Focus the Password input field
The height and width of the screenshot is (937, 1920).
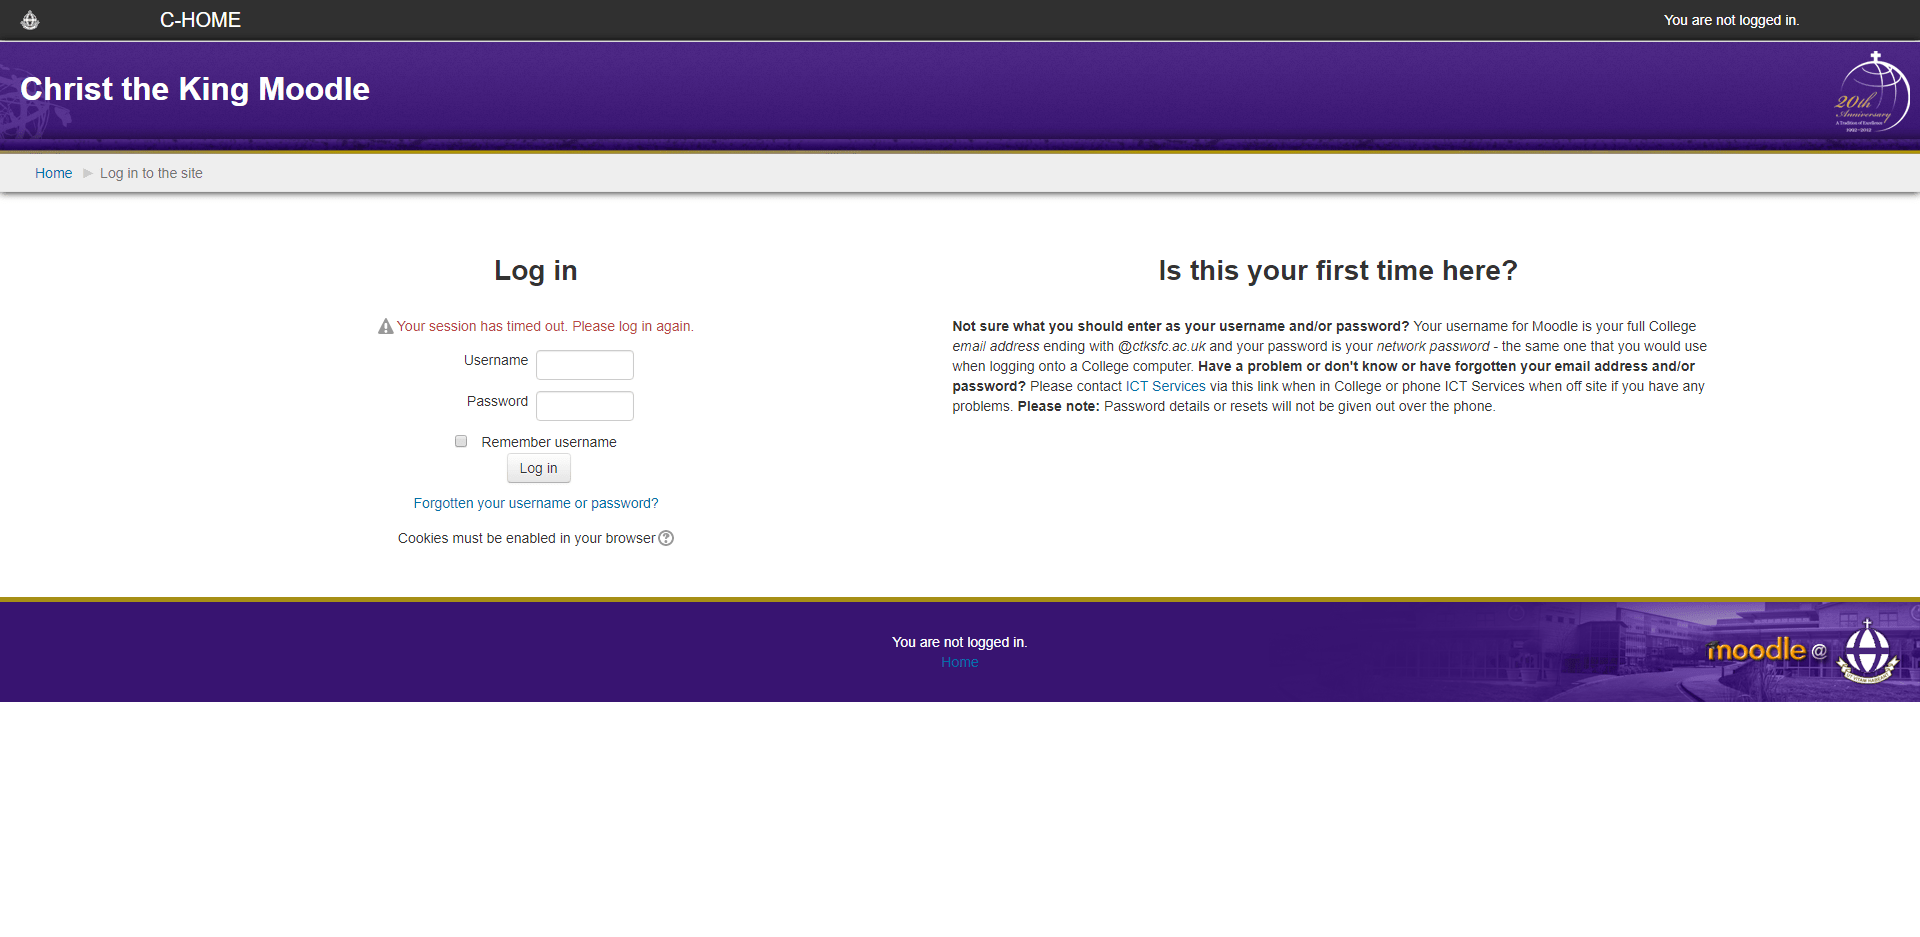coord(585,406)
